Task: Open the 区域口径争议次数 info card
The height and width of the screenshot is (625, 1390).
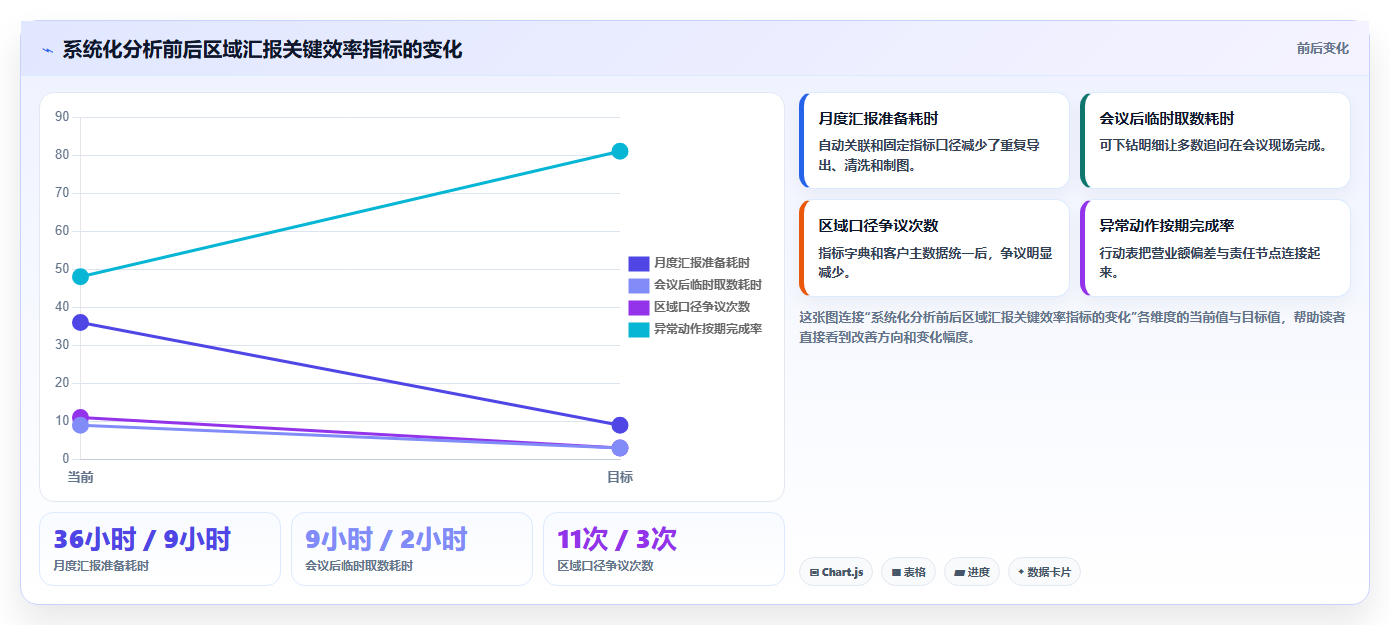Action: coord(934,248)
